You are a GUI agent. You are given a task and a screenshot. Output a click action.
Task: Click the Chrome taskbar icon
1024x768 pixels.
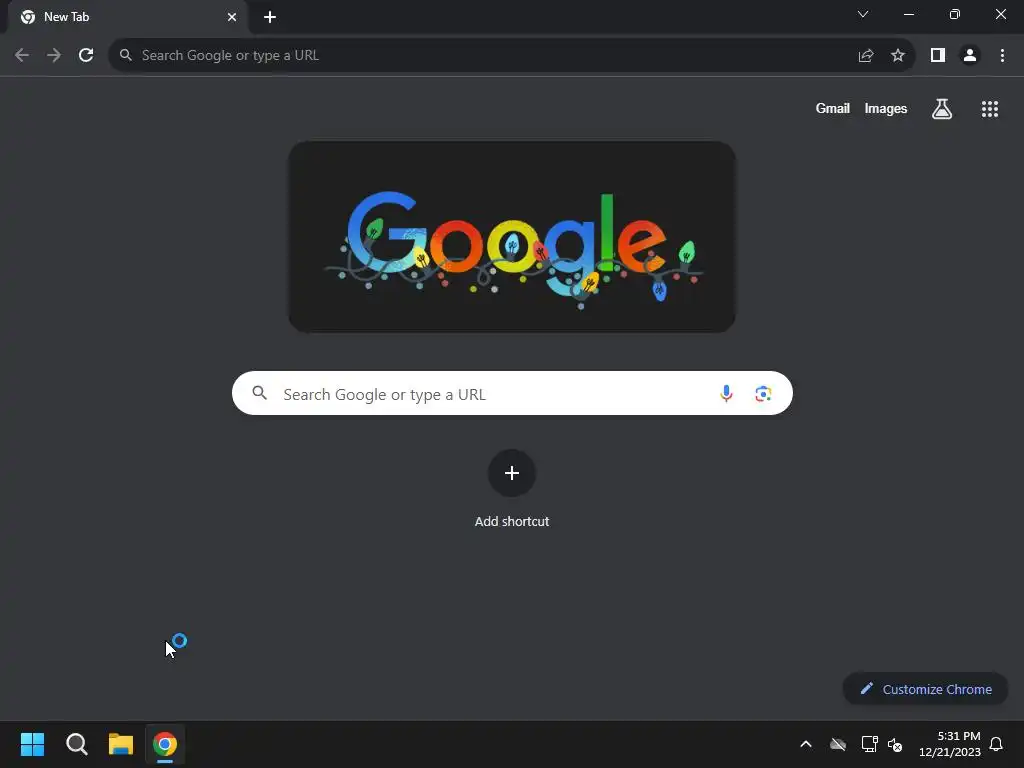pyautogui.click(x=165, y=744)
